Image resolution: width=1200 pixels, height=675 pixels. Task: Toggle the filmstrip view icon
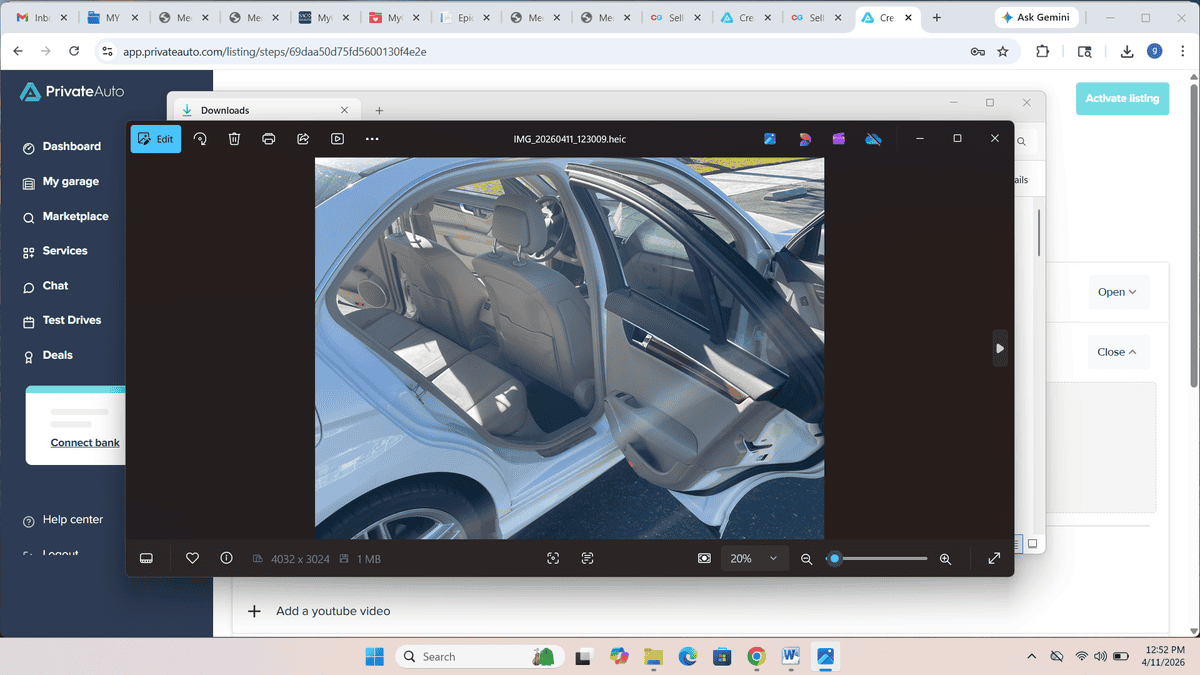[x=146, y=558]
